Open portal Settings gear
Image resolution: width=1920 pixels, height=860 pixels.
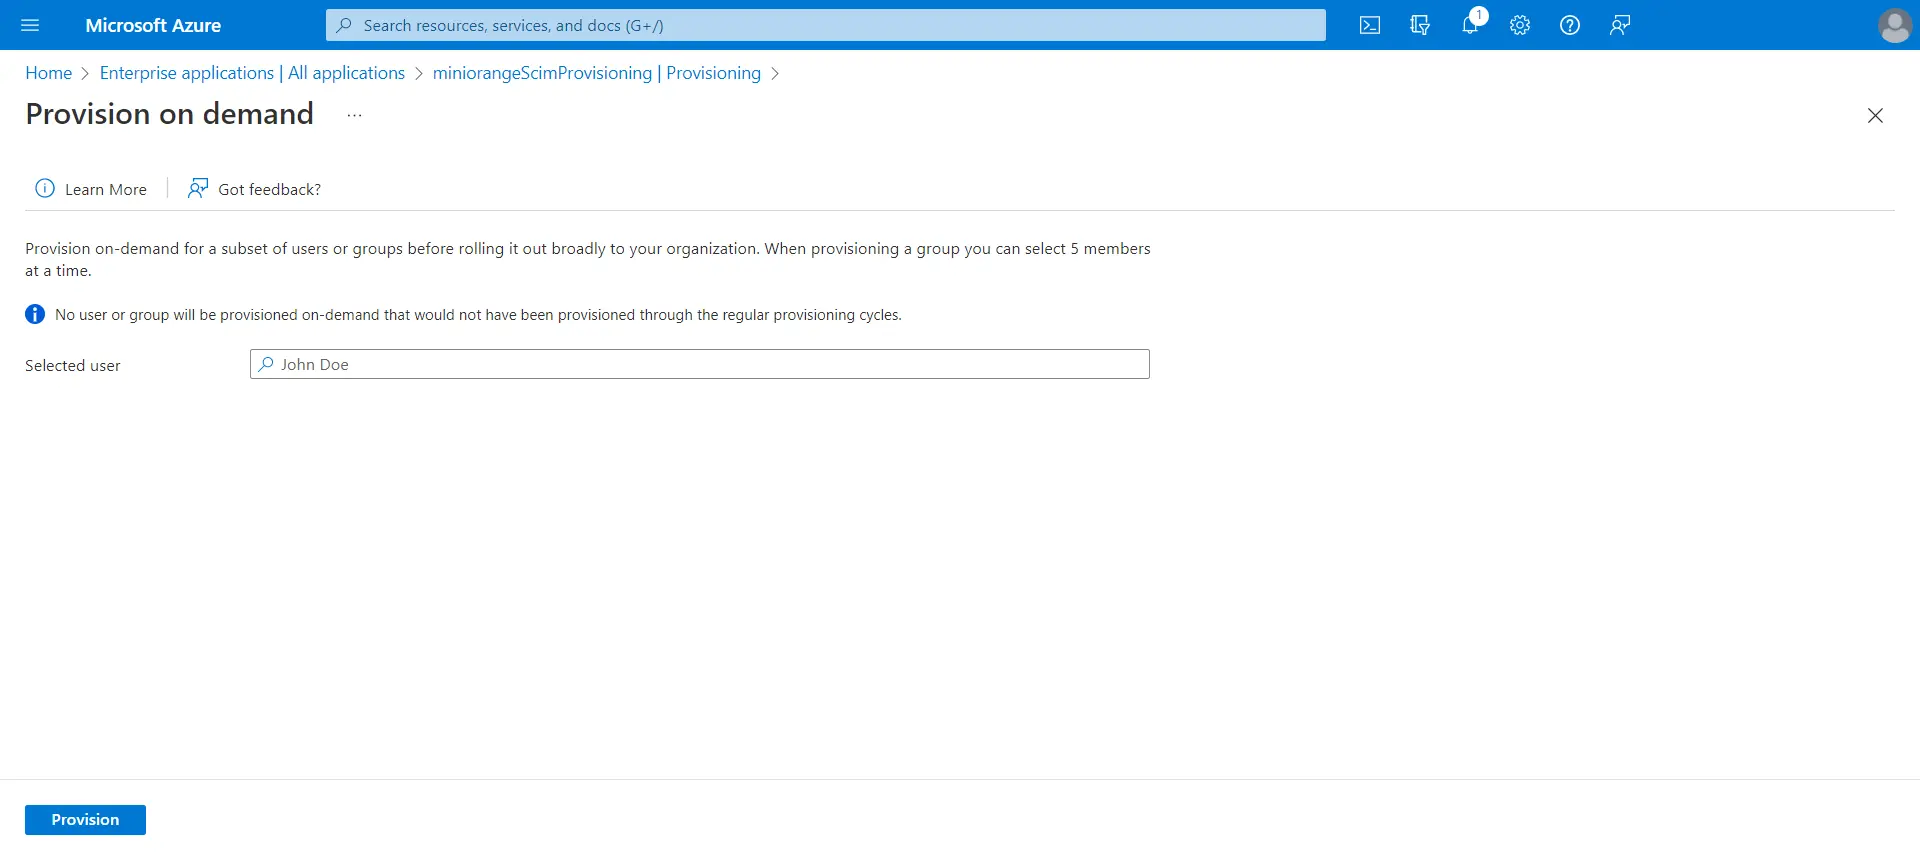point(1520,25)
